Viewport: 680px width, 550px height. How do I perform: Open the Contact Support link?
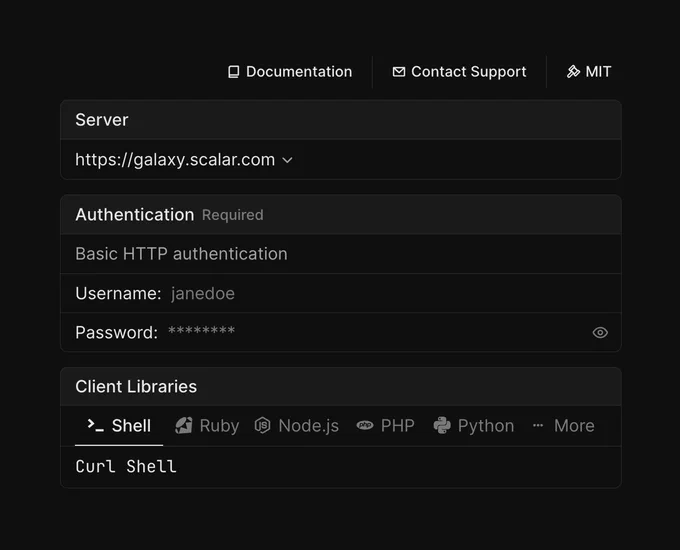click(459, 72)
